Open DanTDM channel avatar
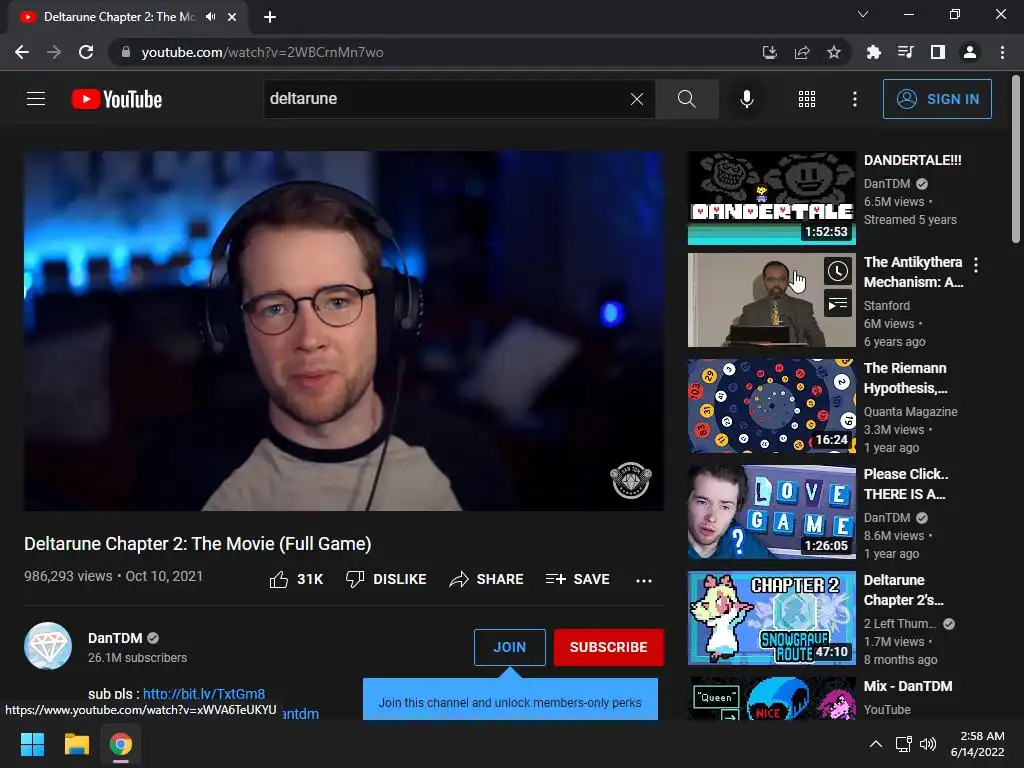This screenshot has width=1024, height=768. (48, 646)
